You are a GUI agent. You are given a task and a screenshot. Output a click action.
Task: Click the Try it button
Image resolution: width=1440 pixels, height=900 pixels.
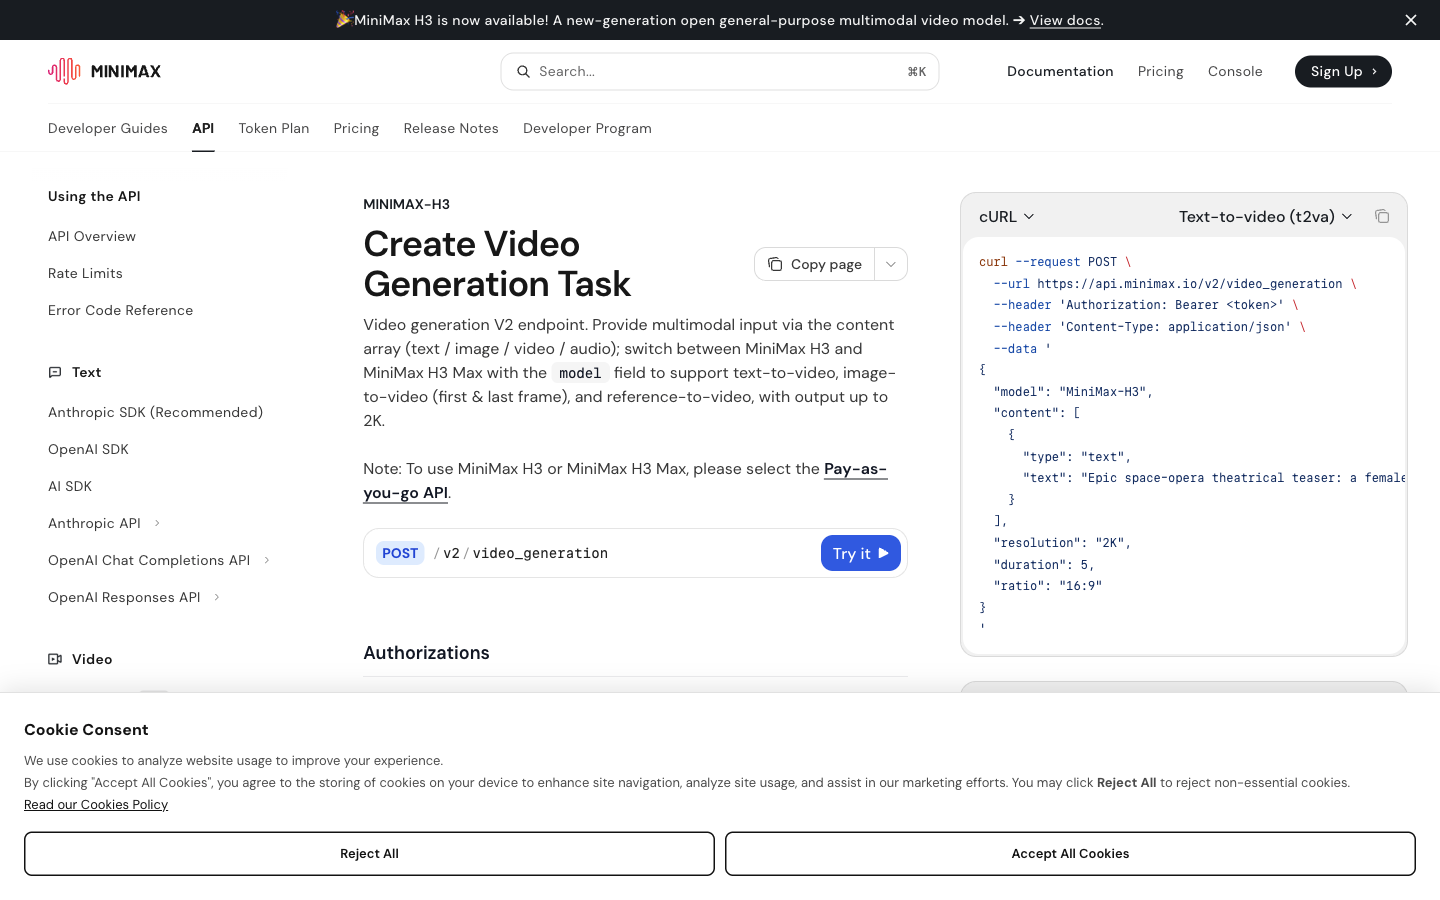click(861, 553)
